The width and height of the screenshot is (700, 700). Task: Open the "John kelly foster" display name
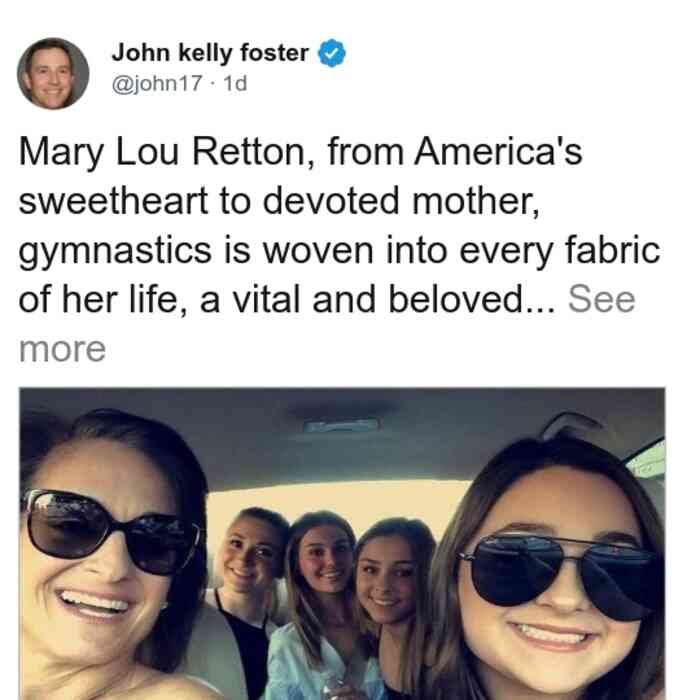pyautogui.click(x=210, y=53)
